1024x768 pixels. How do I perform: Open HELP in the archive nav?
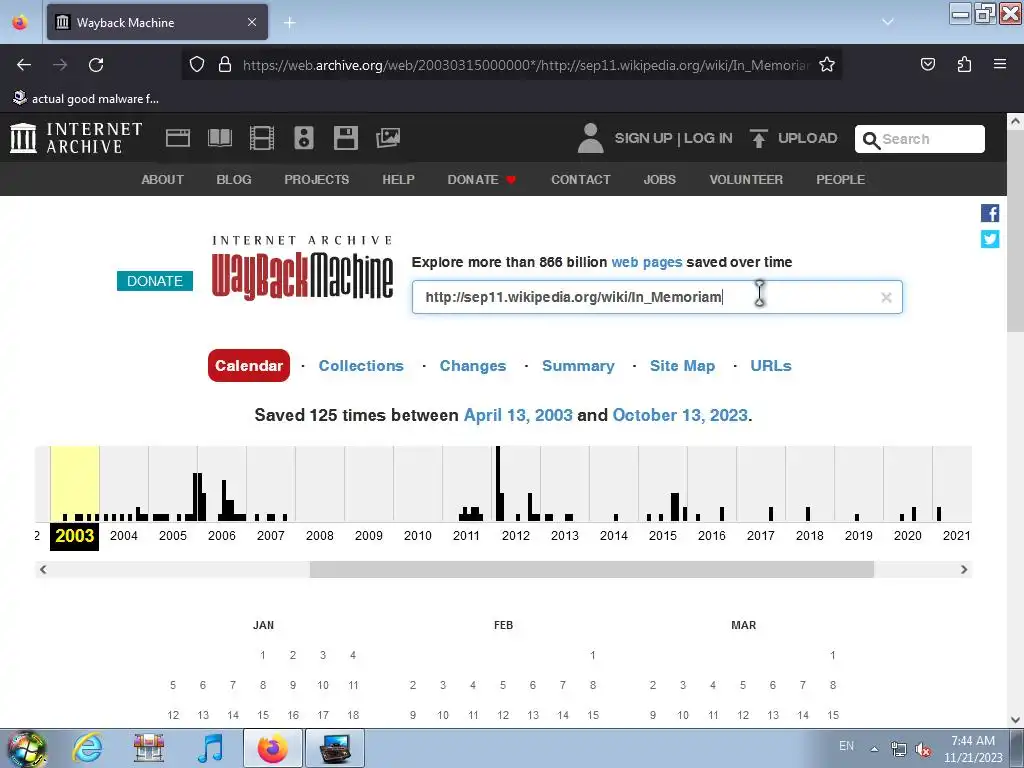tap(398, 180)
